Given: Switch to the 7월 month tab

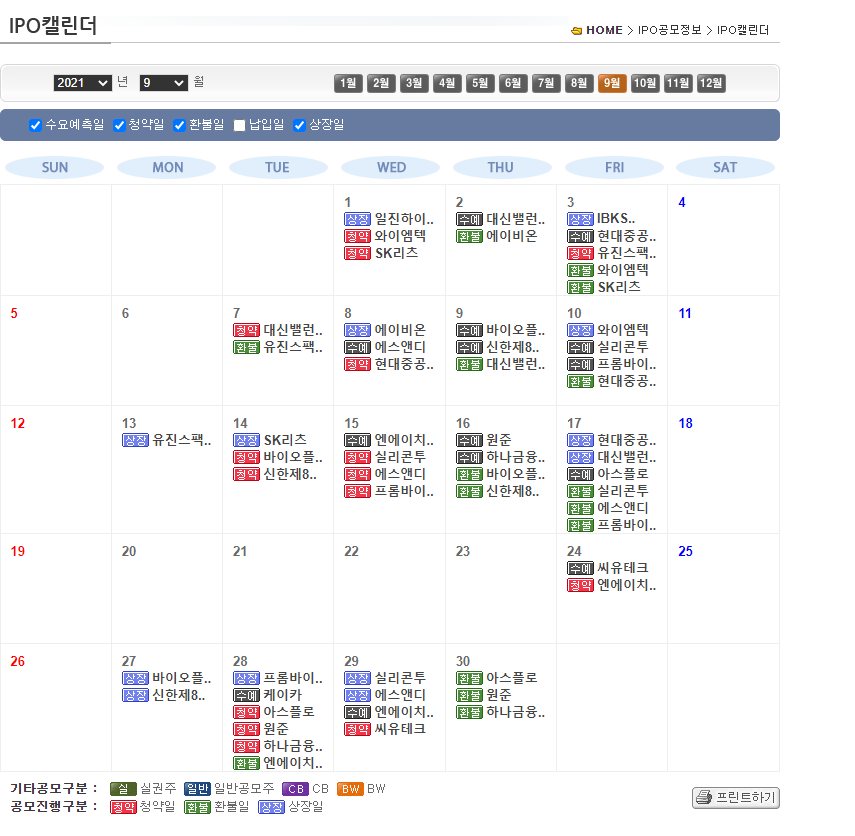Looking at the screenshot, I should point(546,83).
